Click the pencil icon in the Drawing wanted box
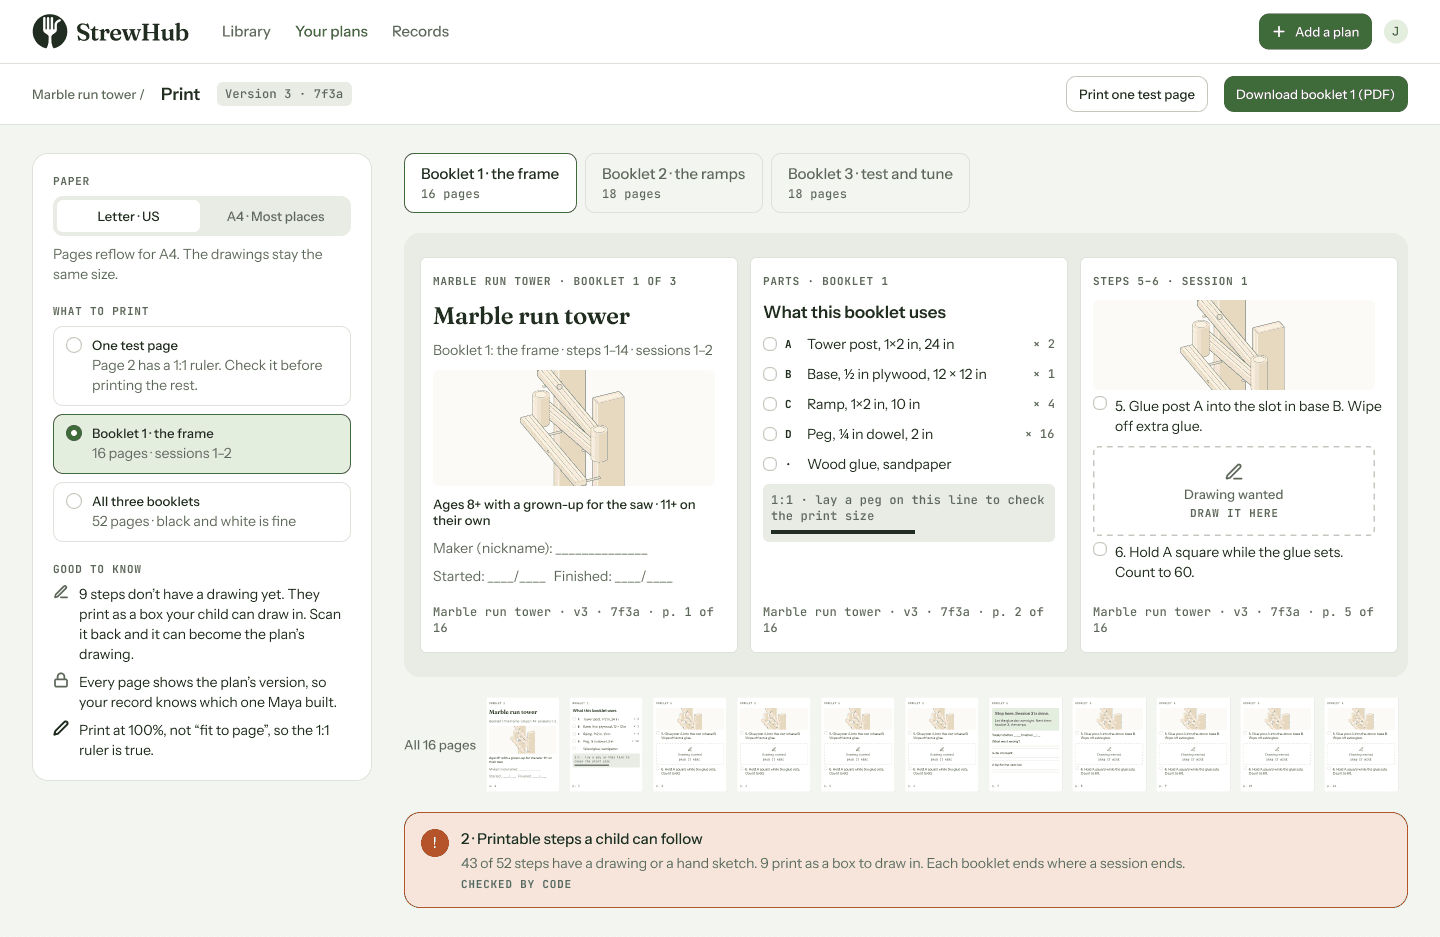 [1234, 472]
